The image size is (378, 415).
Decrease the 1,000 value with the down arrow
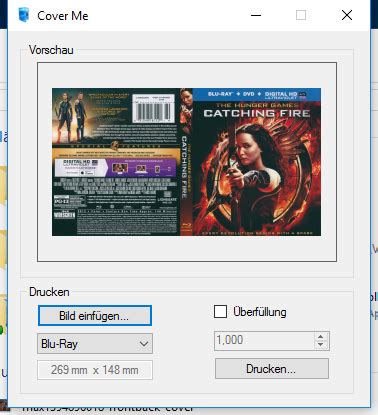pyautogui.click(x=320, y=345)
